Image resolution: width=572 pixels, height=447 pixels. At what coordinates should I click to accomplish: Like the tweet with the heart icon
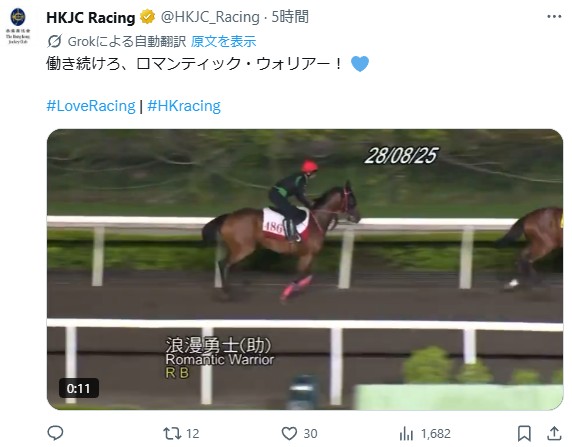click(x=289, y=433)
